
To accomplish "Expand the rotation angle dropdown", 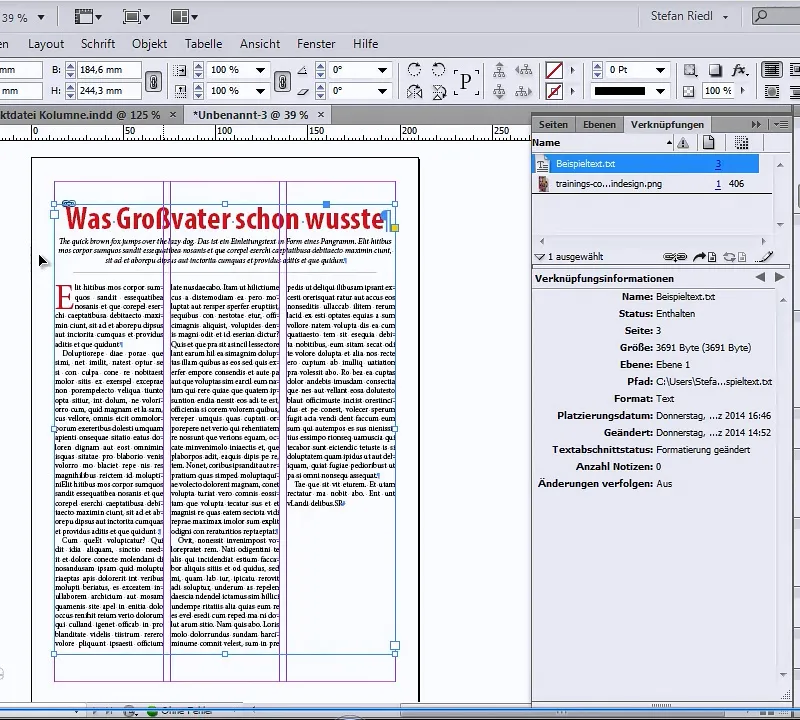I will (382, 70).
